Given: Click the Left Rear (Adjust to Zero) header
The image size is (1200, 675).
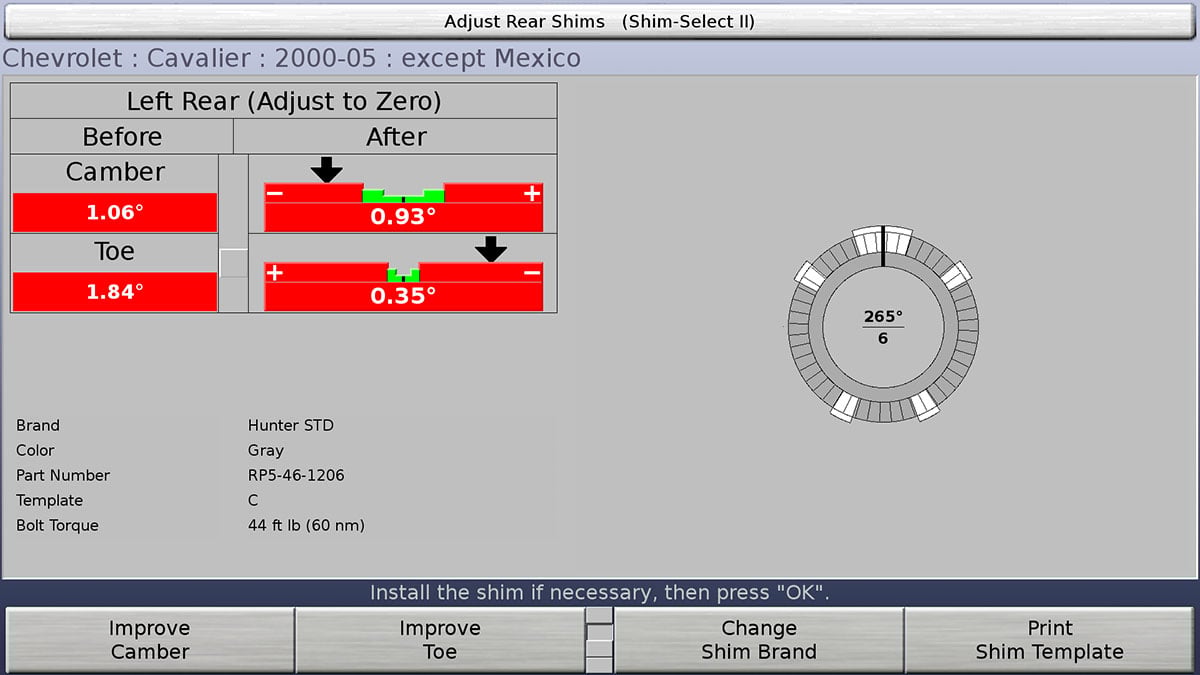Looking at the screenshot, I should (x=283, y=101).
